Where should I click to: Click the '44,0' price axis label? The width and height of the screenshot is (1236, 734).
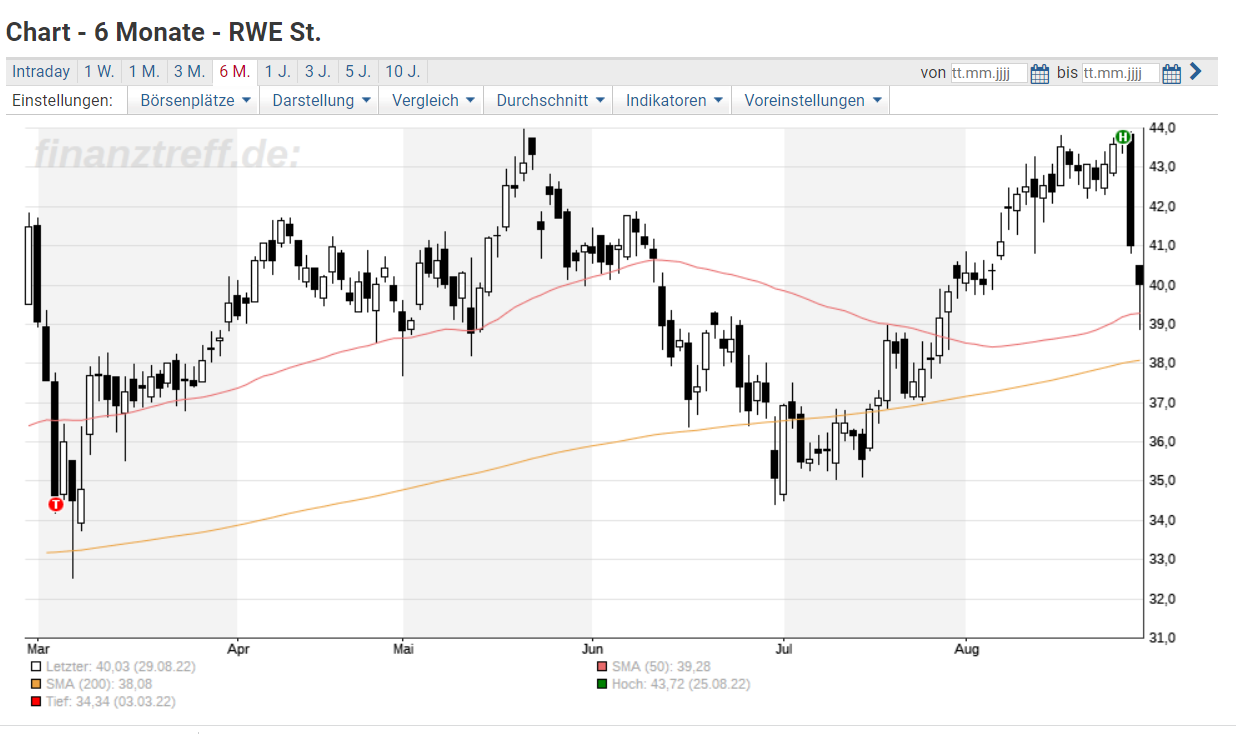(x=1162, y=128)
